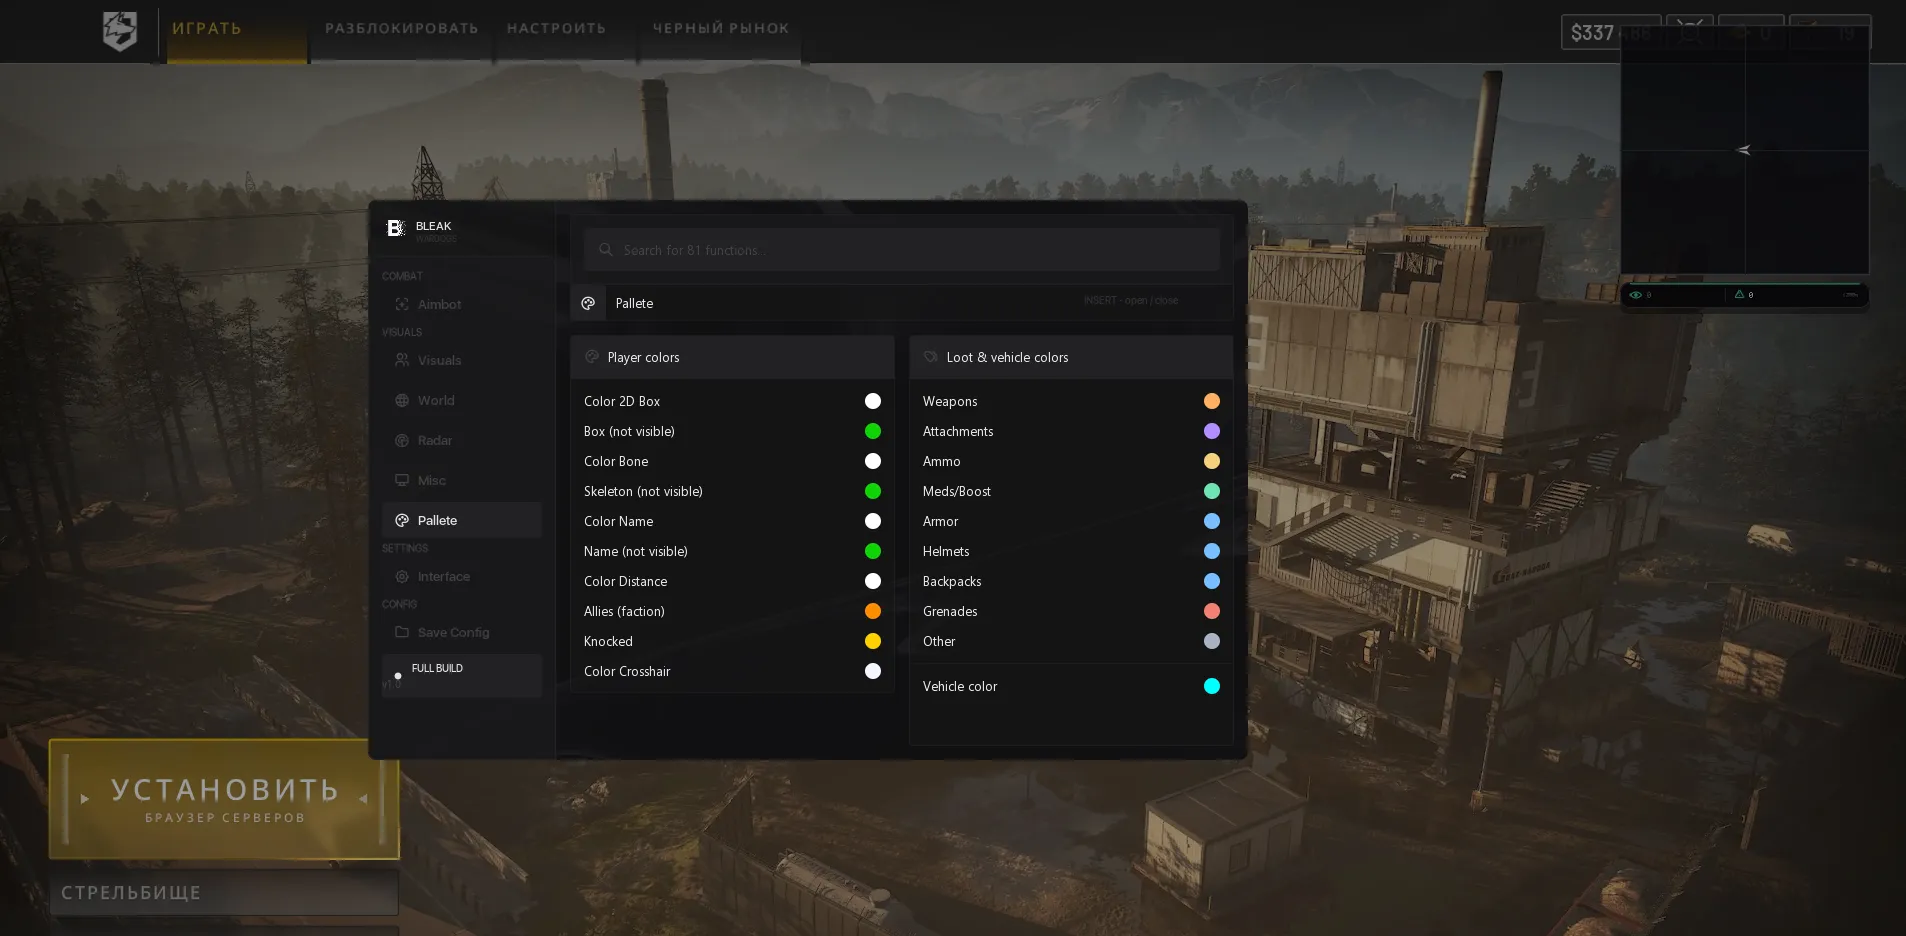Open the Visuals section in sidebar

tap(461, 360)
